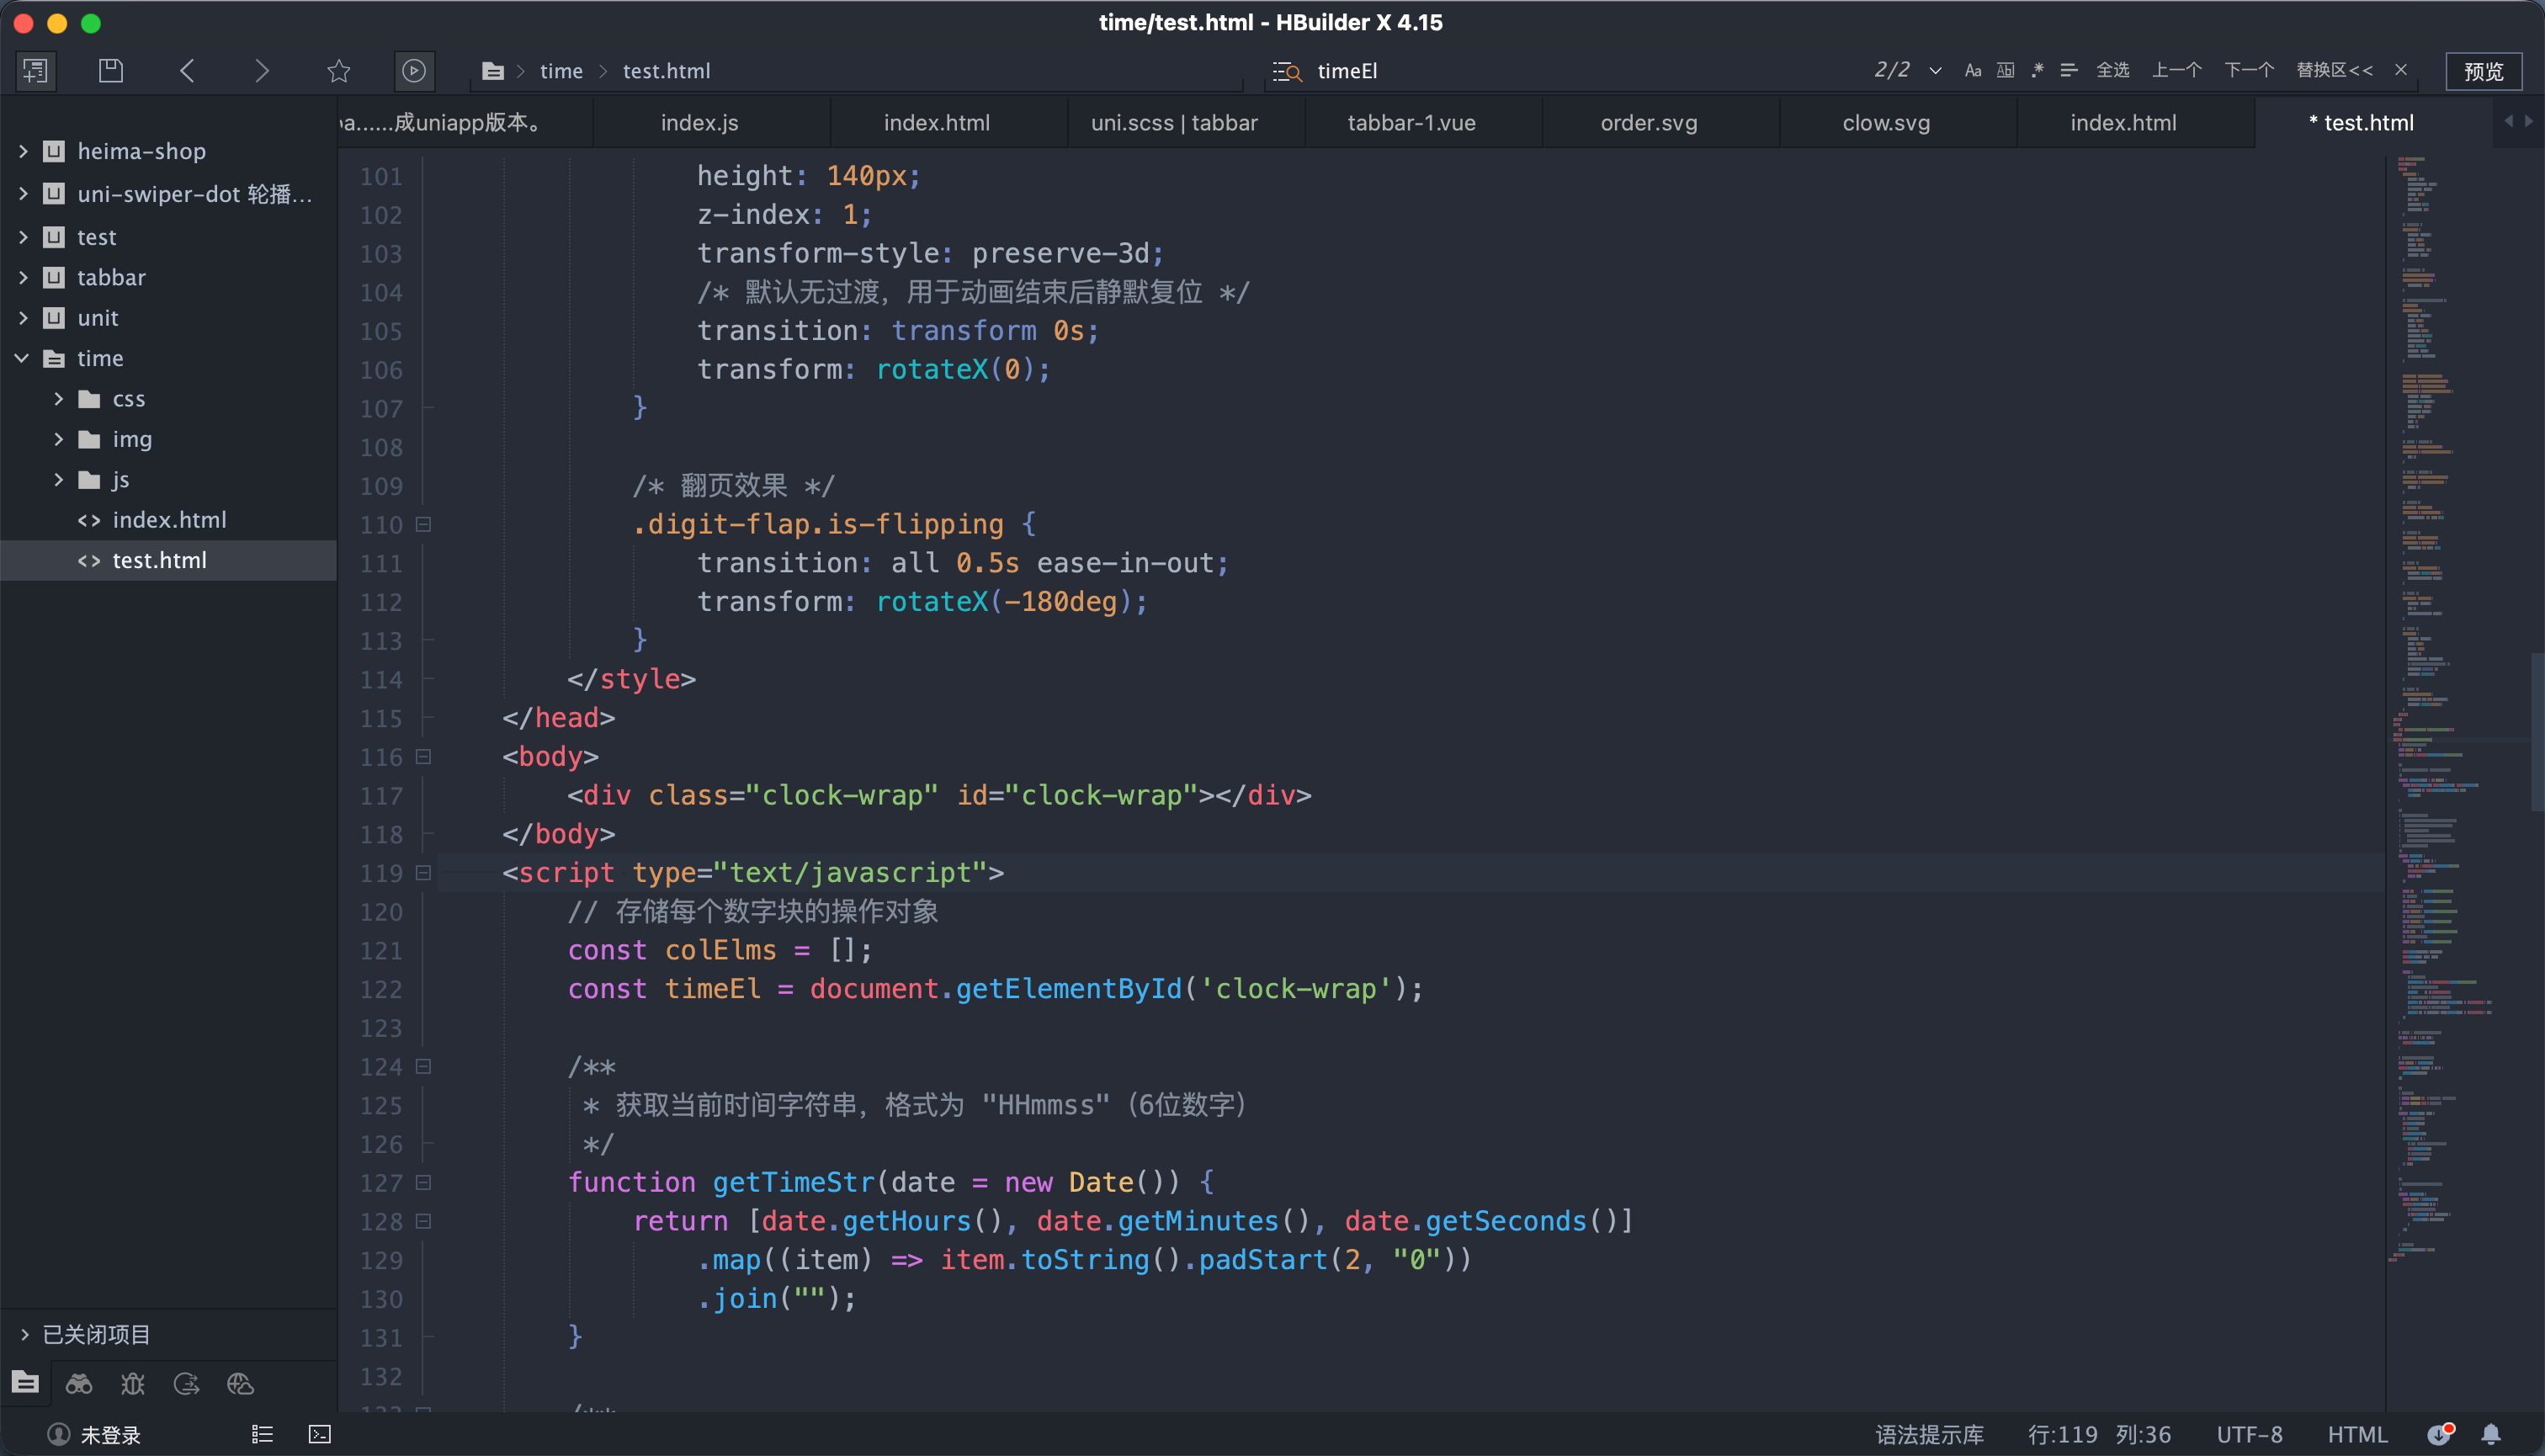Open the bug debug panel icon
2545x1456 pixels.
(133, 1384)
